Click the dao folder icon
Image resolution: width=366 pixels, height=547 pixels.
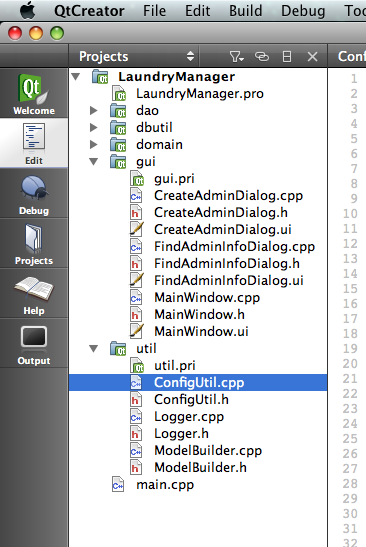118,111
